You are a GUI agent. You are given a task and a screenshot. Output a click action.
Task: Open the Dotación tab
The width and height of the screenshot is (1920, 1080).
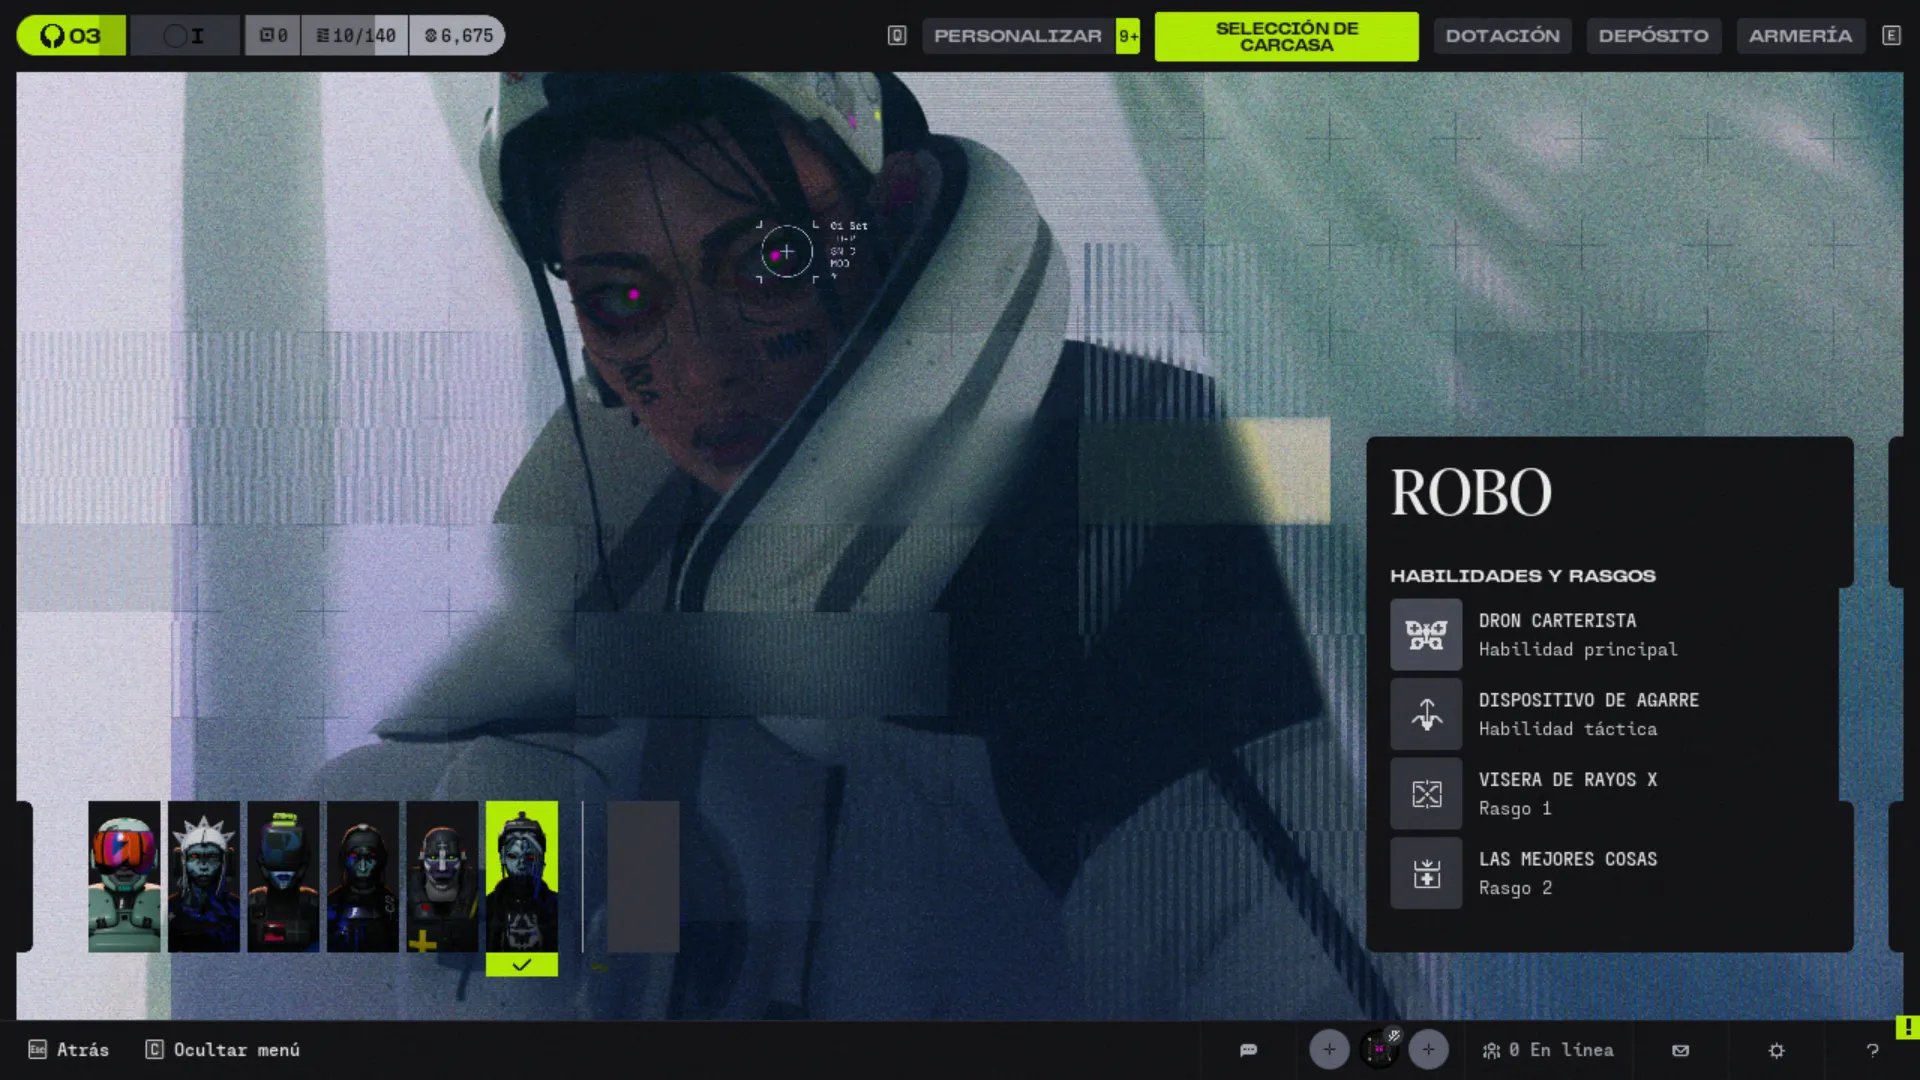point(1502,36)
